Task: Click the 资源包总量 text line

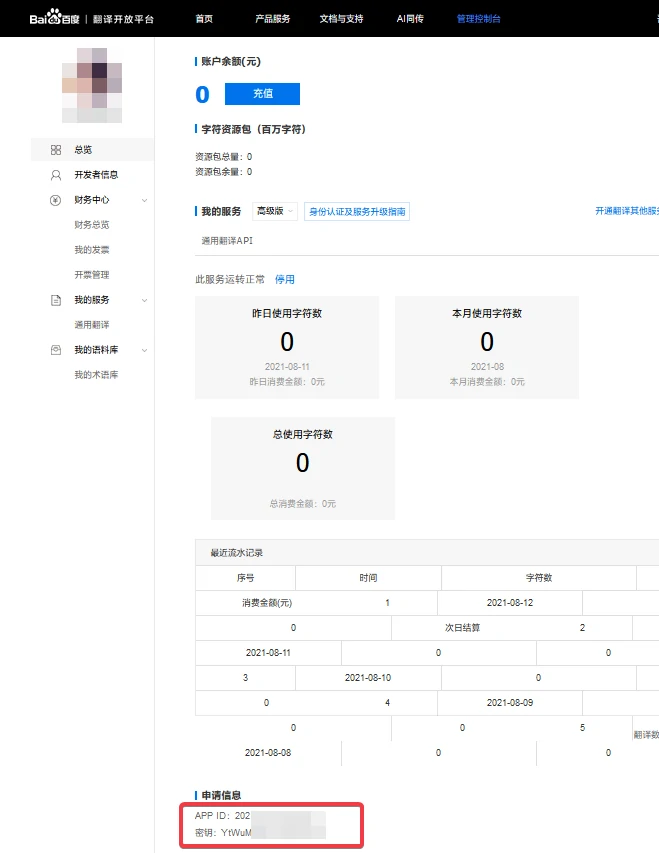Action: (224, 157)
